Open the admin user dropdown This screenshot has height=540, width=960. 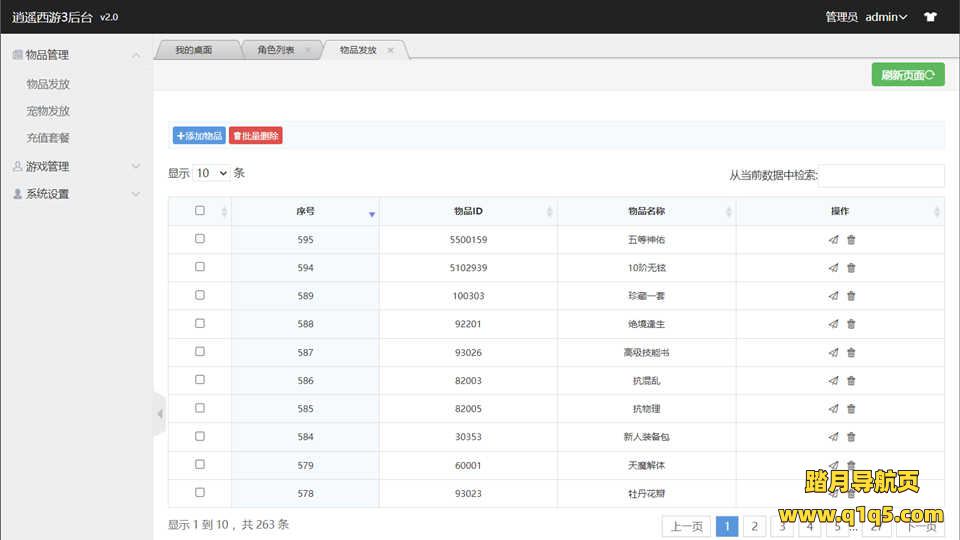886,17
